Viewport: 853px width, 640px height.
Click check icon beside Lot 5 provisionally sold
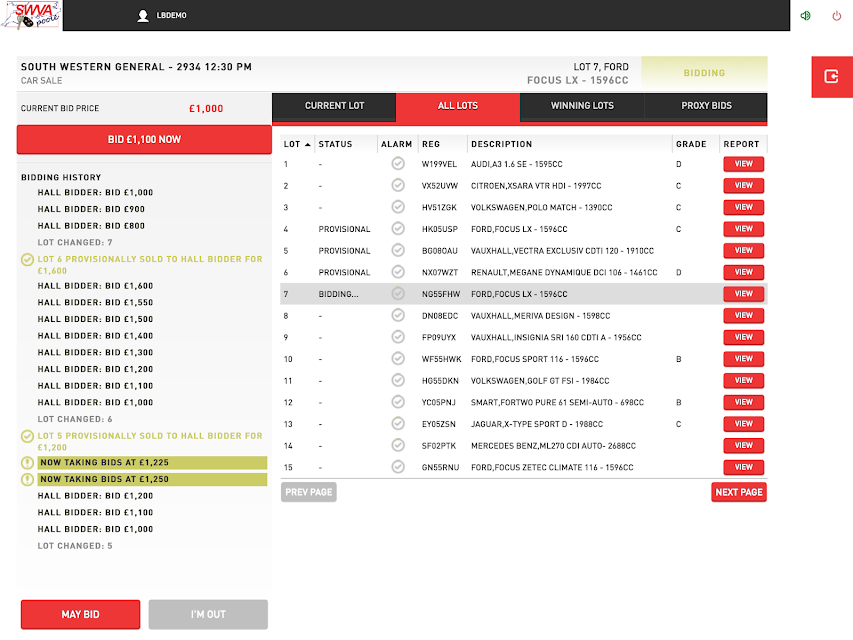27,436
